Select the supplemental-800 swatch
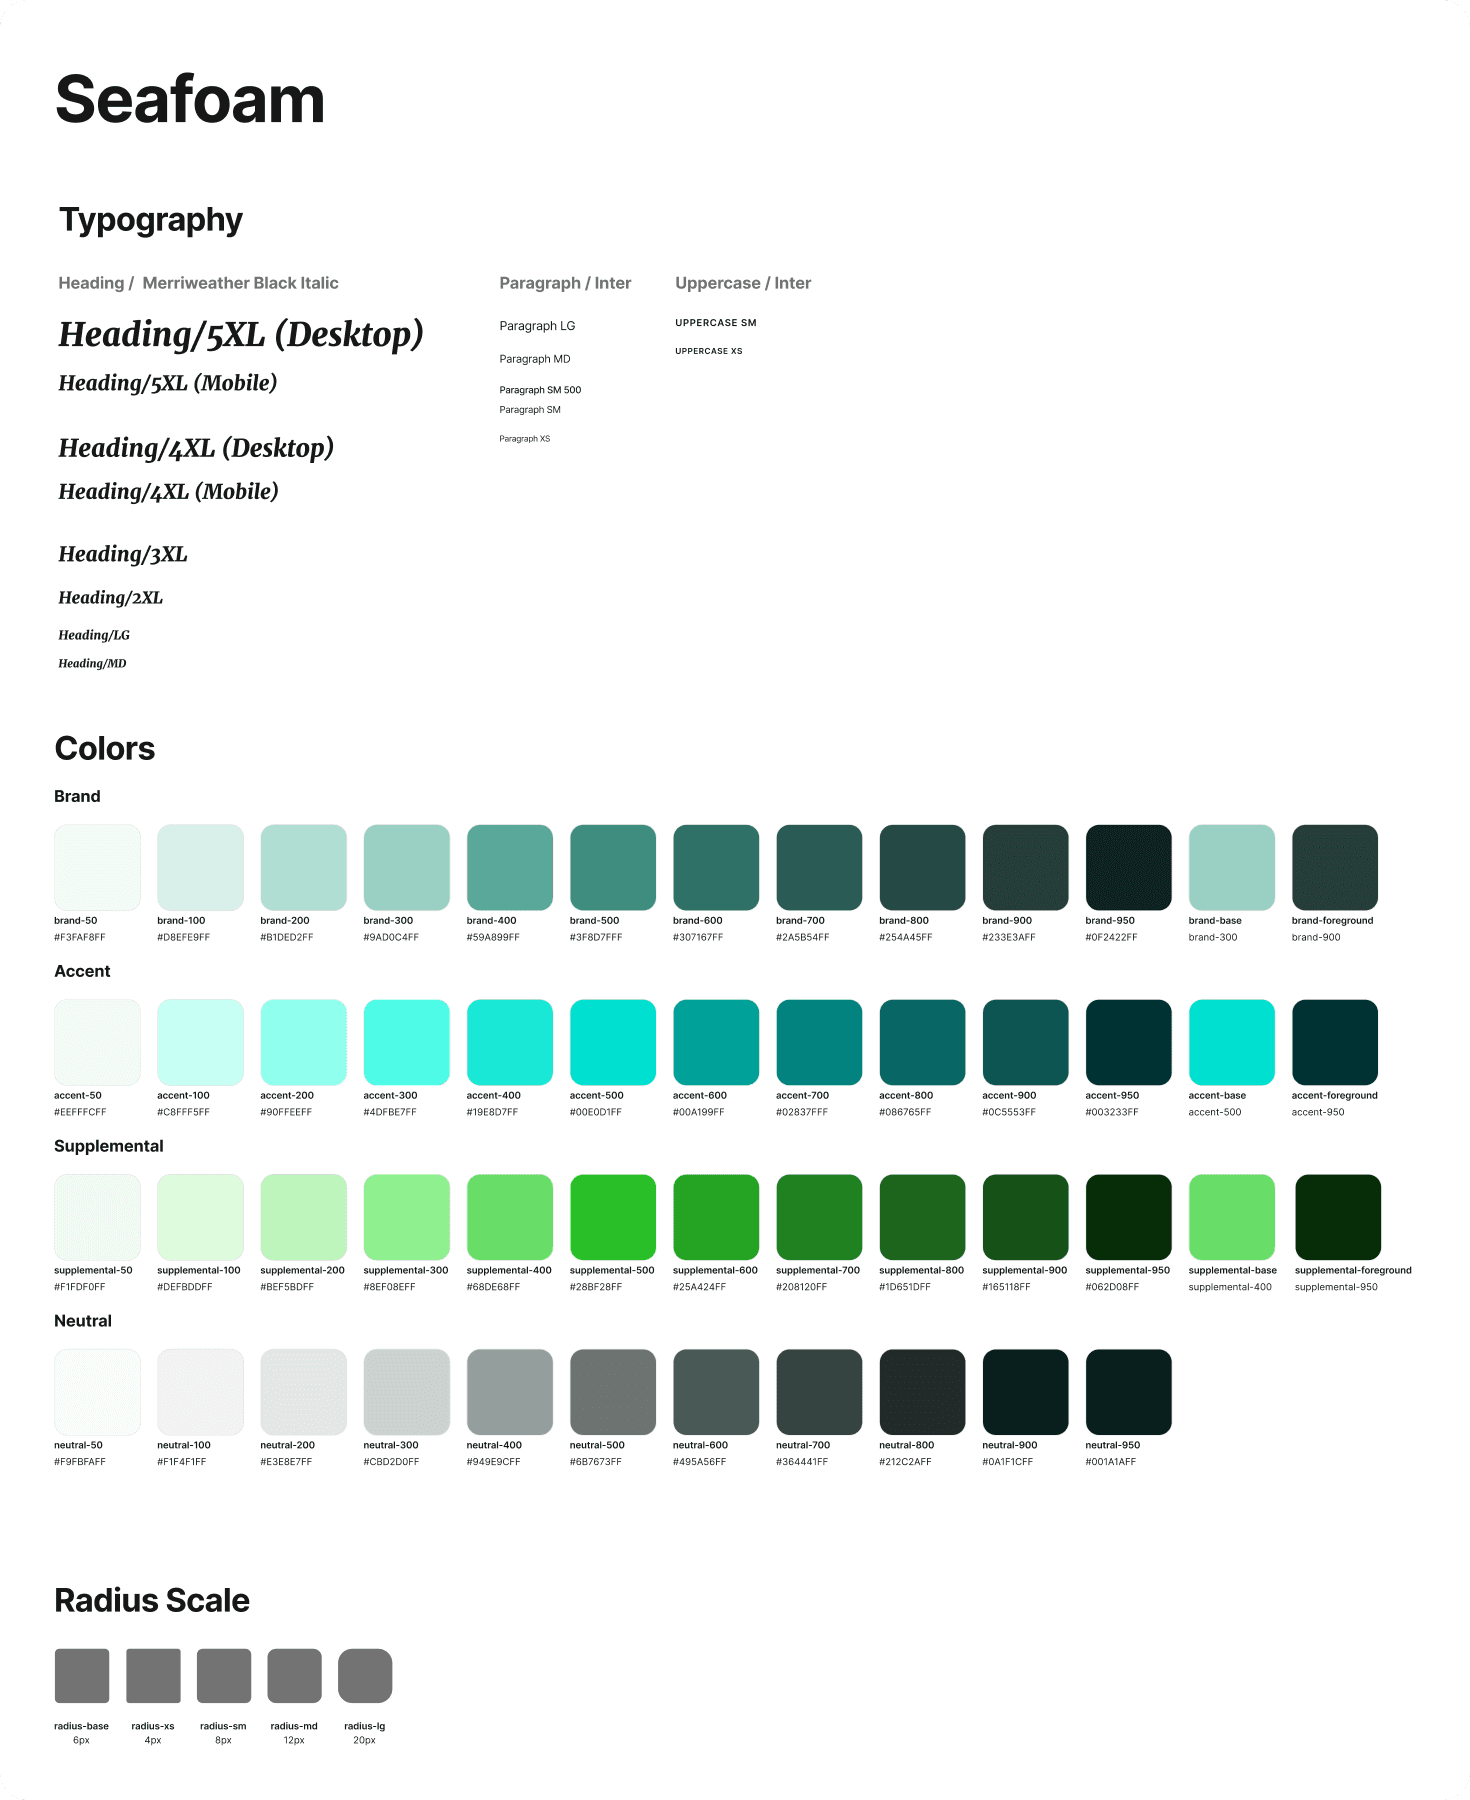Screen dimensions: 1470x1800 pyautogui.click(x=922, y=1217)
